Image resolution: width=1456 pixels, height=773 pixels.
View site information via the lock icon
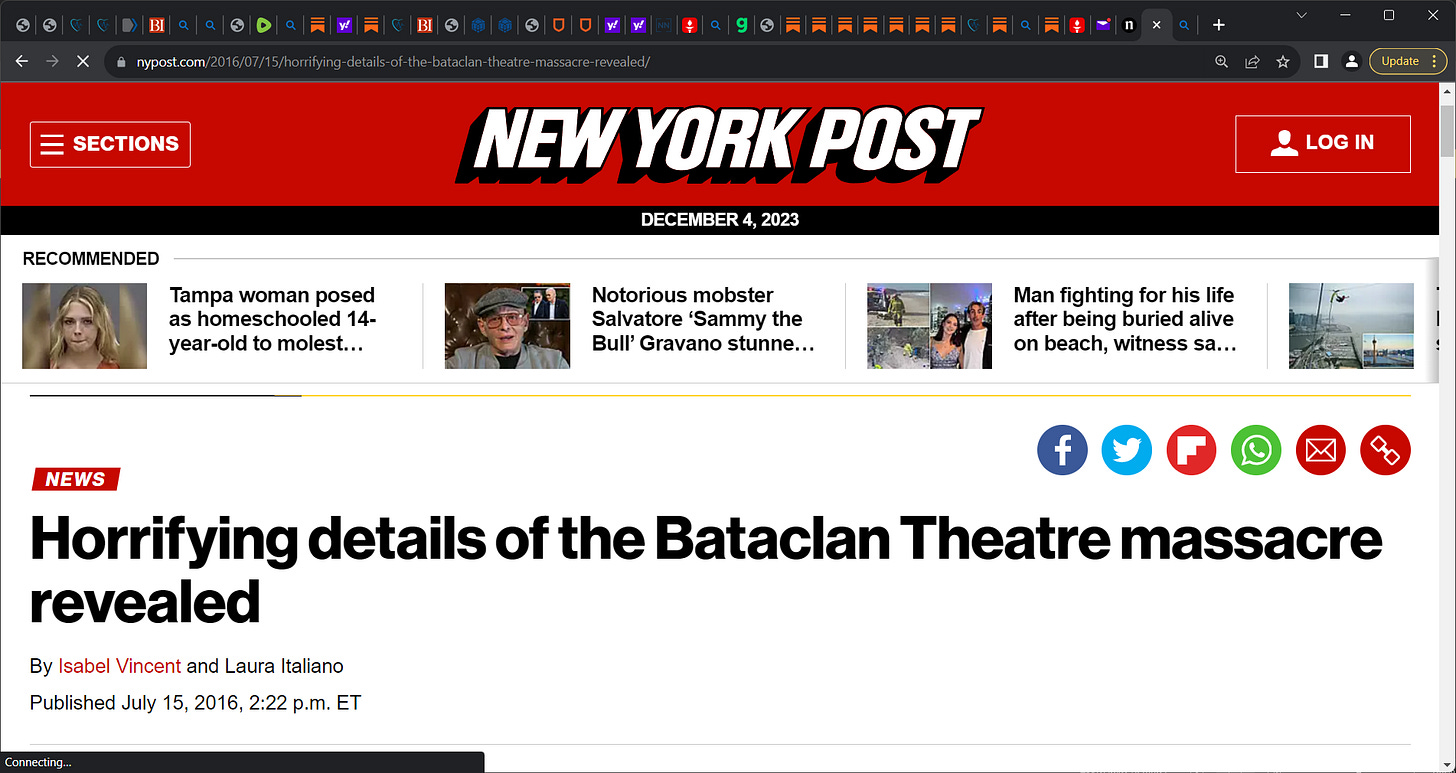coord(121,61)
